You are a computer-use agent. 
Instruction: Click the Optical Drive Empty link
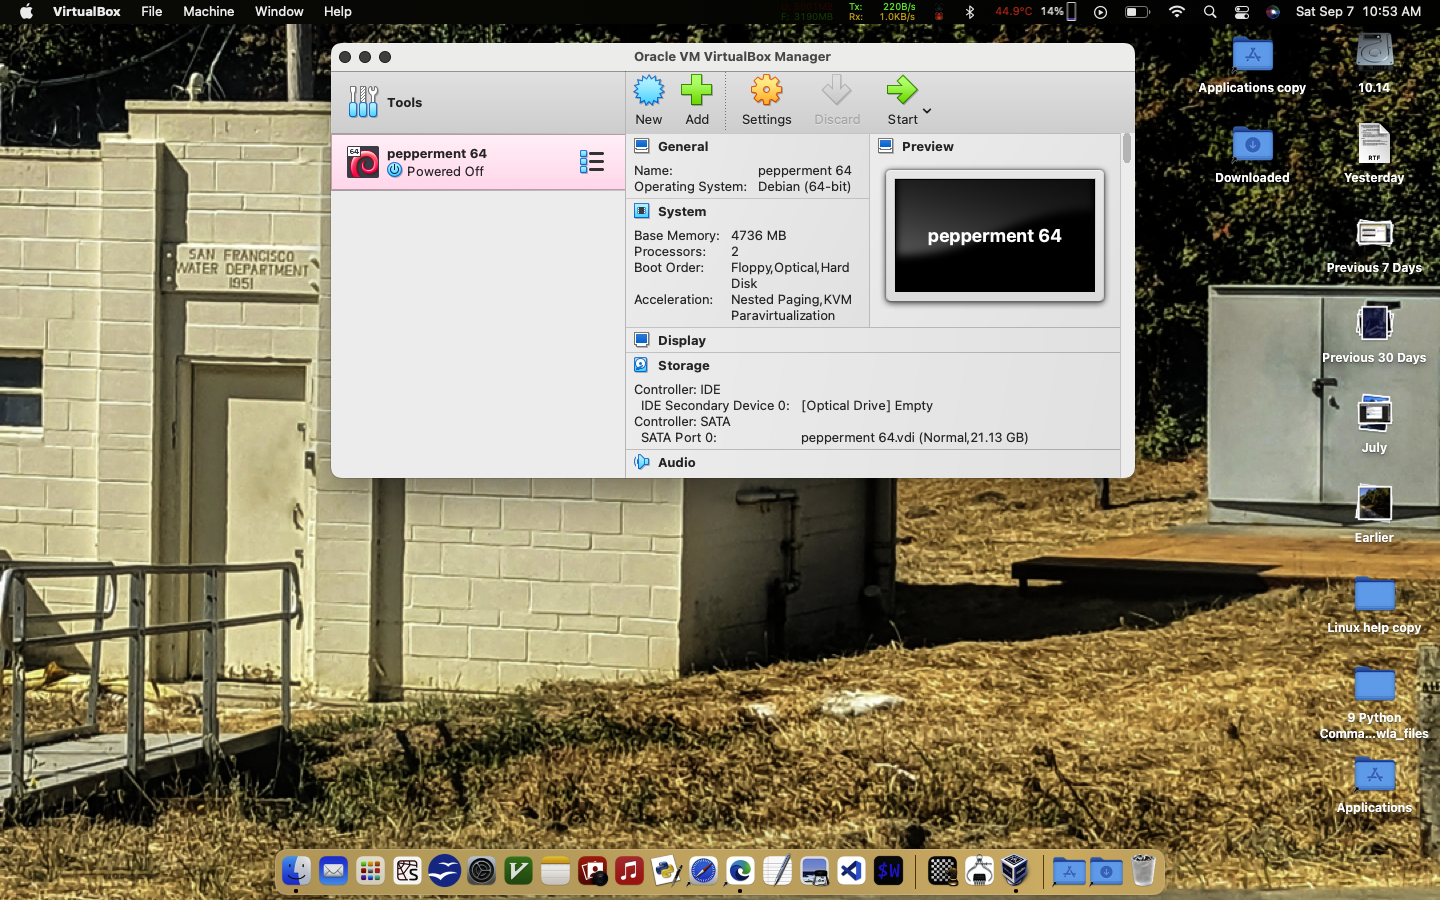pyautogui.click(x=866, y=406)
